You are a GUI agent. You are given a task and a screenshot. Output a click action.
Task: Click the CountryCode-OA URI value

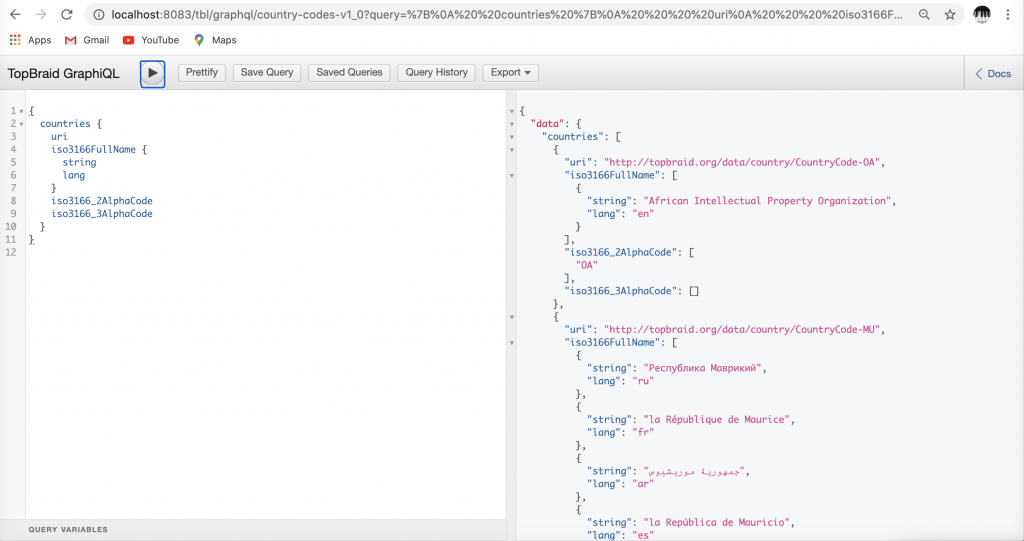tap(743, 162)
